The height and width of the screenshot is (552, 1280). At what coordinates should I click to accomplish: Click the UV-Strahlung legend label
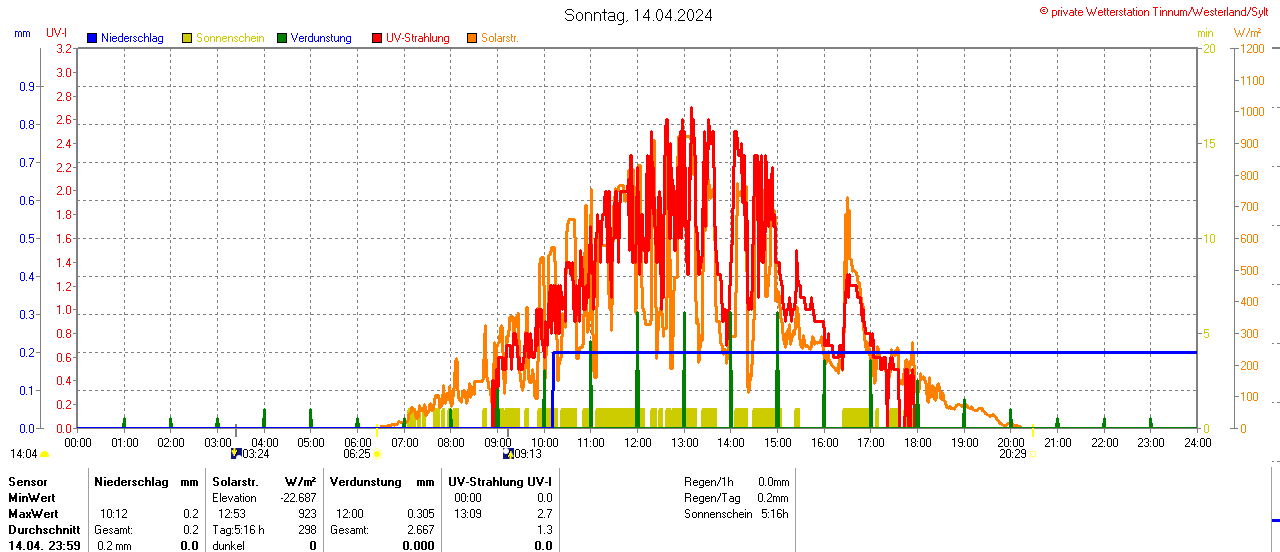[418, 38]
